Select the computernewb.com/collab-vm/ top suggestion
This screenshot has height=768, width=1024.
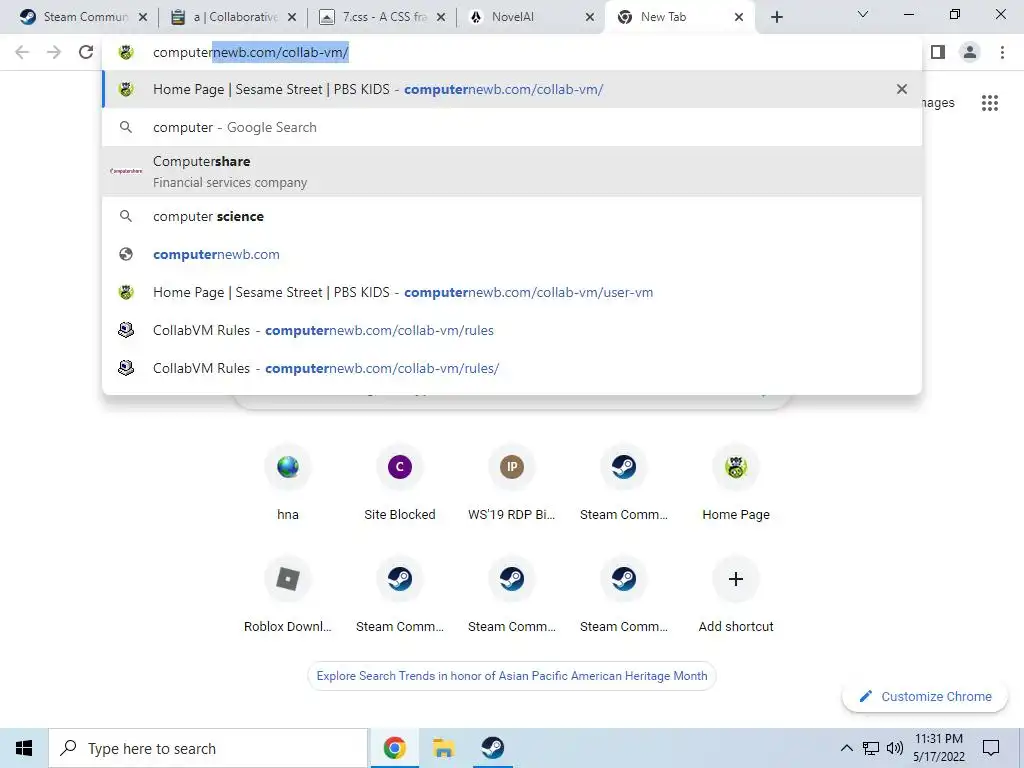[512, 89]
